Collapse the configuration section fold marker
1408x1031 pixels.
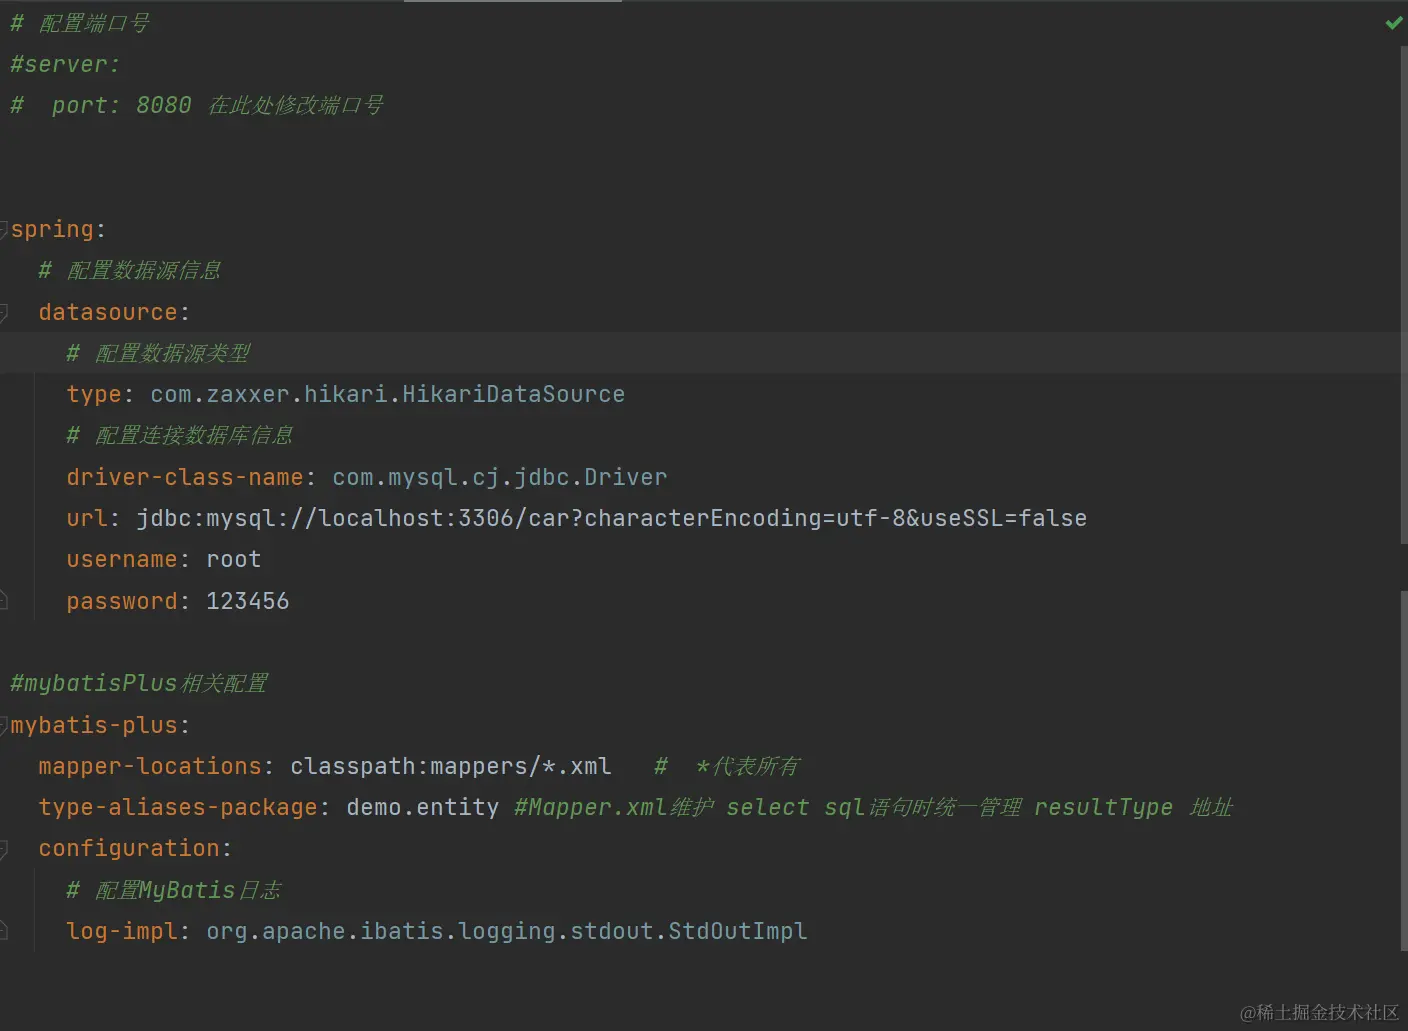click(4, 849)
